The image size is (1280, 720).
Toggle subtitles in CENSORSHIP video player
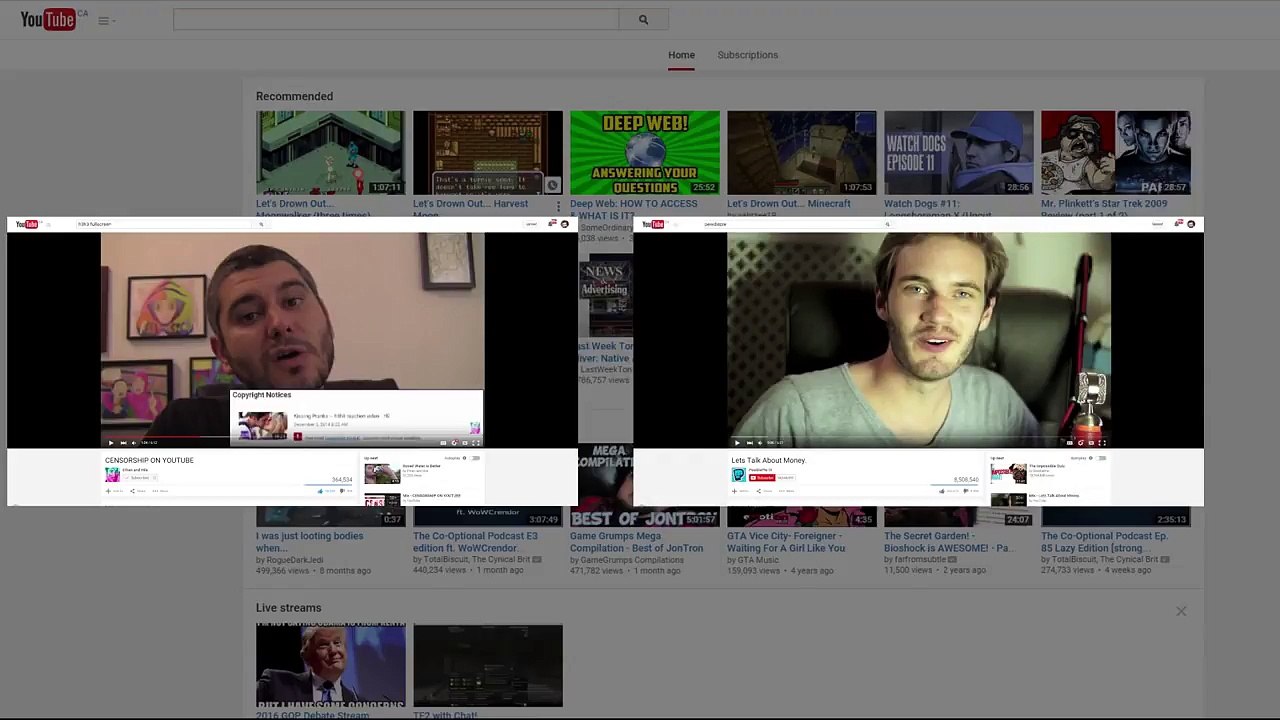pyautogui.click(x=443, y=443)
